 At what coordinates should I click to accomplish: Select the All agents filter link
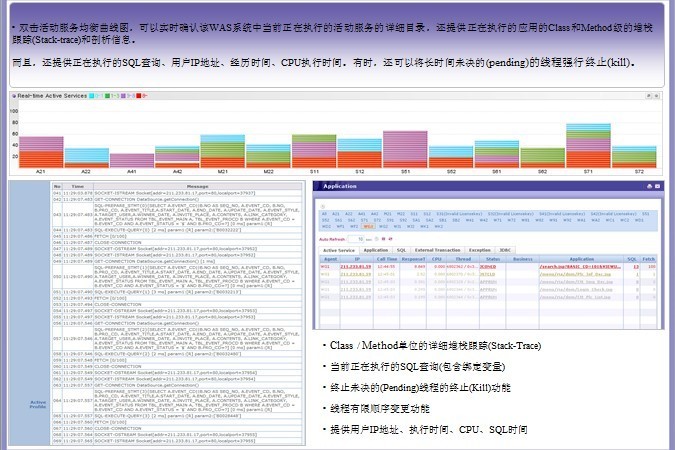tap(325, 213)
